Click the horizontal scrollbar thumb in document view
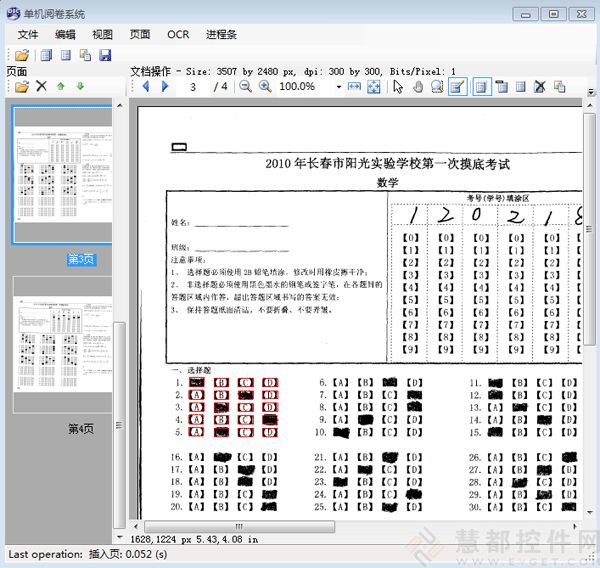600x568 pixels. point(238,526)
